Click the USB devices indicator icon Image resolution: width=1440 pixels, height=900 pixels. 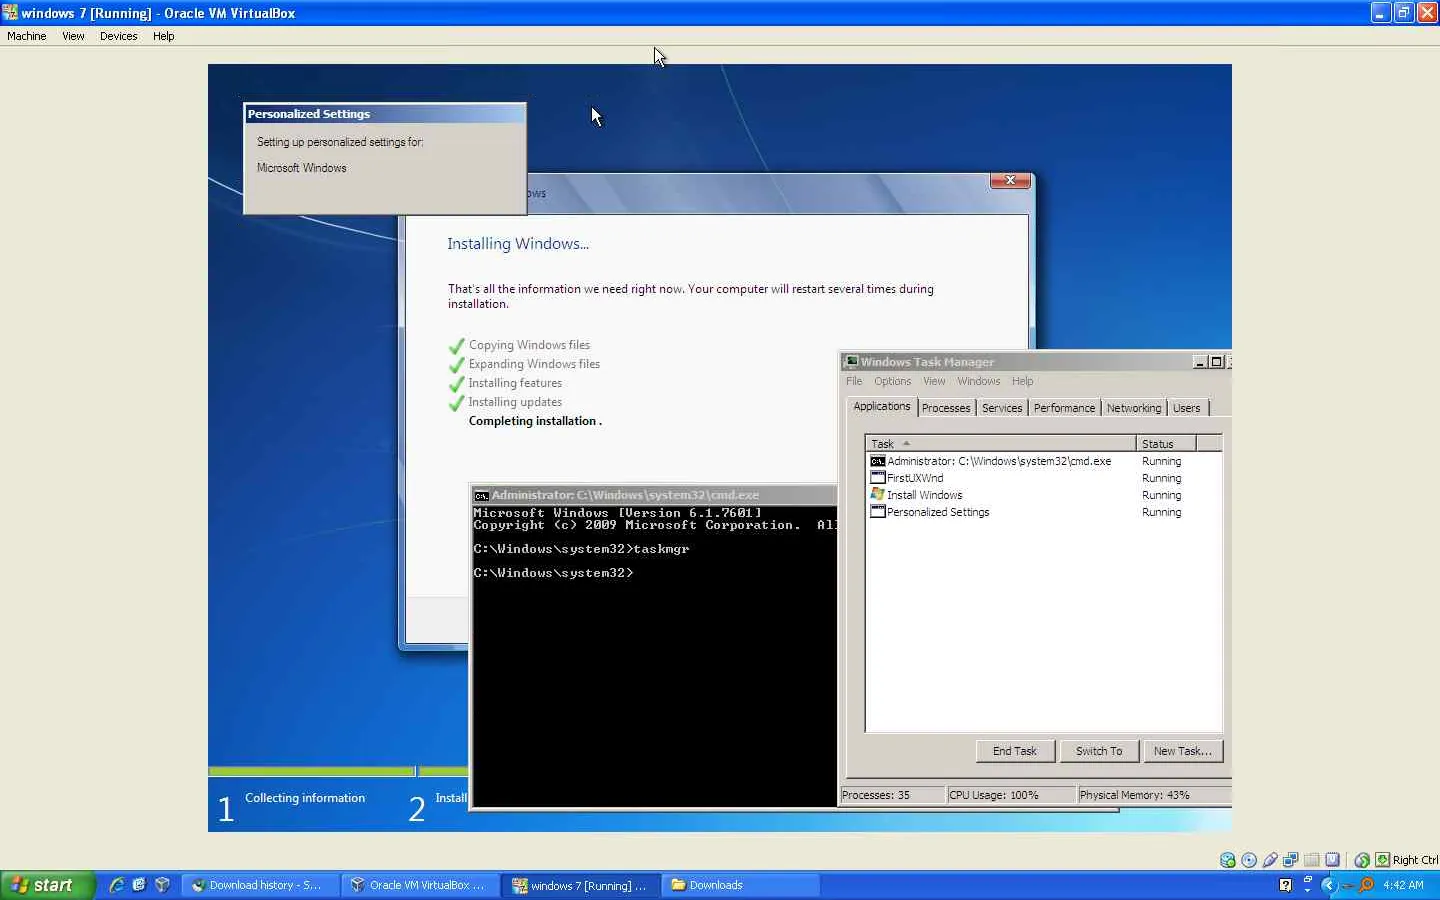tap(1270, 860)
